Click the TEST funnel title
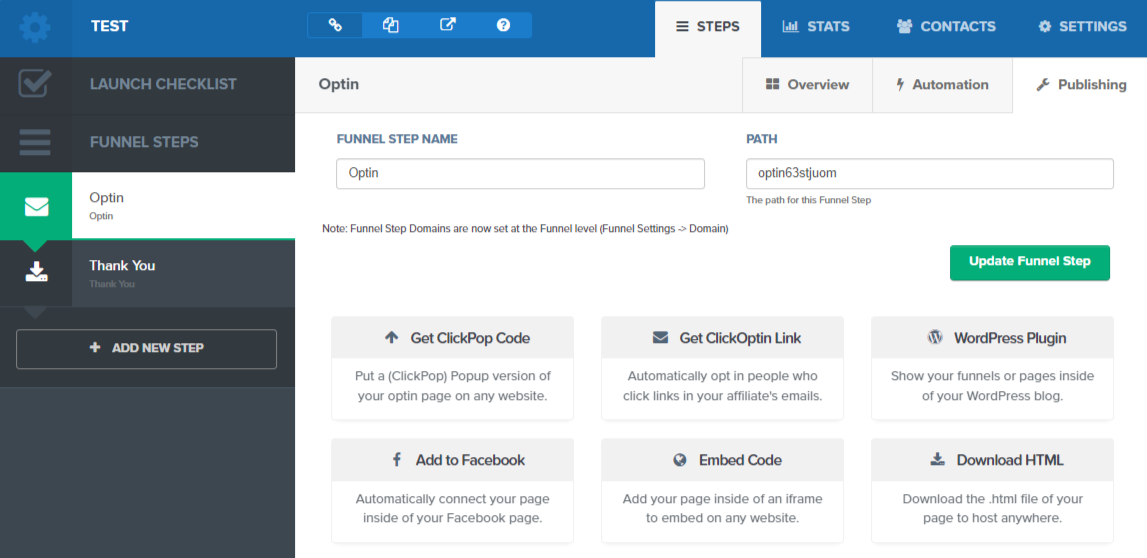This screenshot has height=558, width=1147. point(110,26)
